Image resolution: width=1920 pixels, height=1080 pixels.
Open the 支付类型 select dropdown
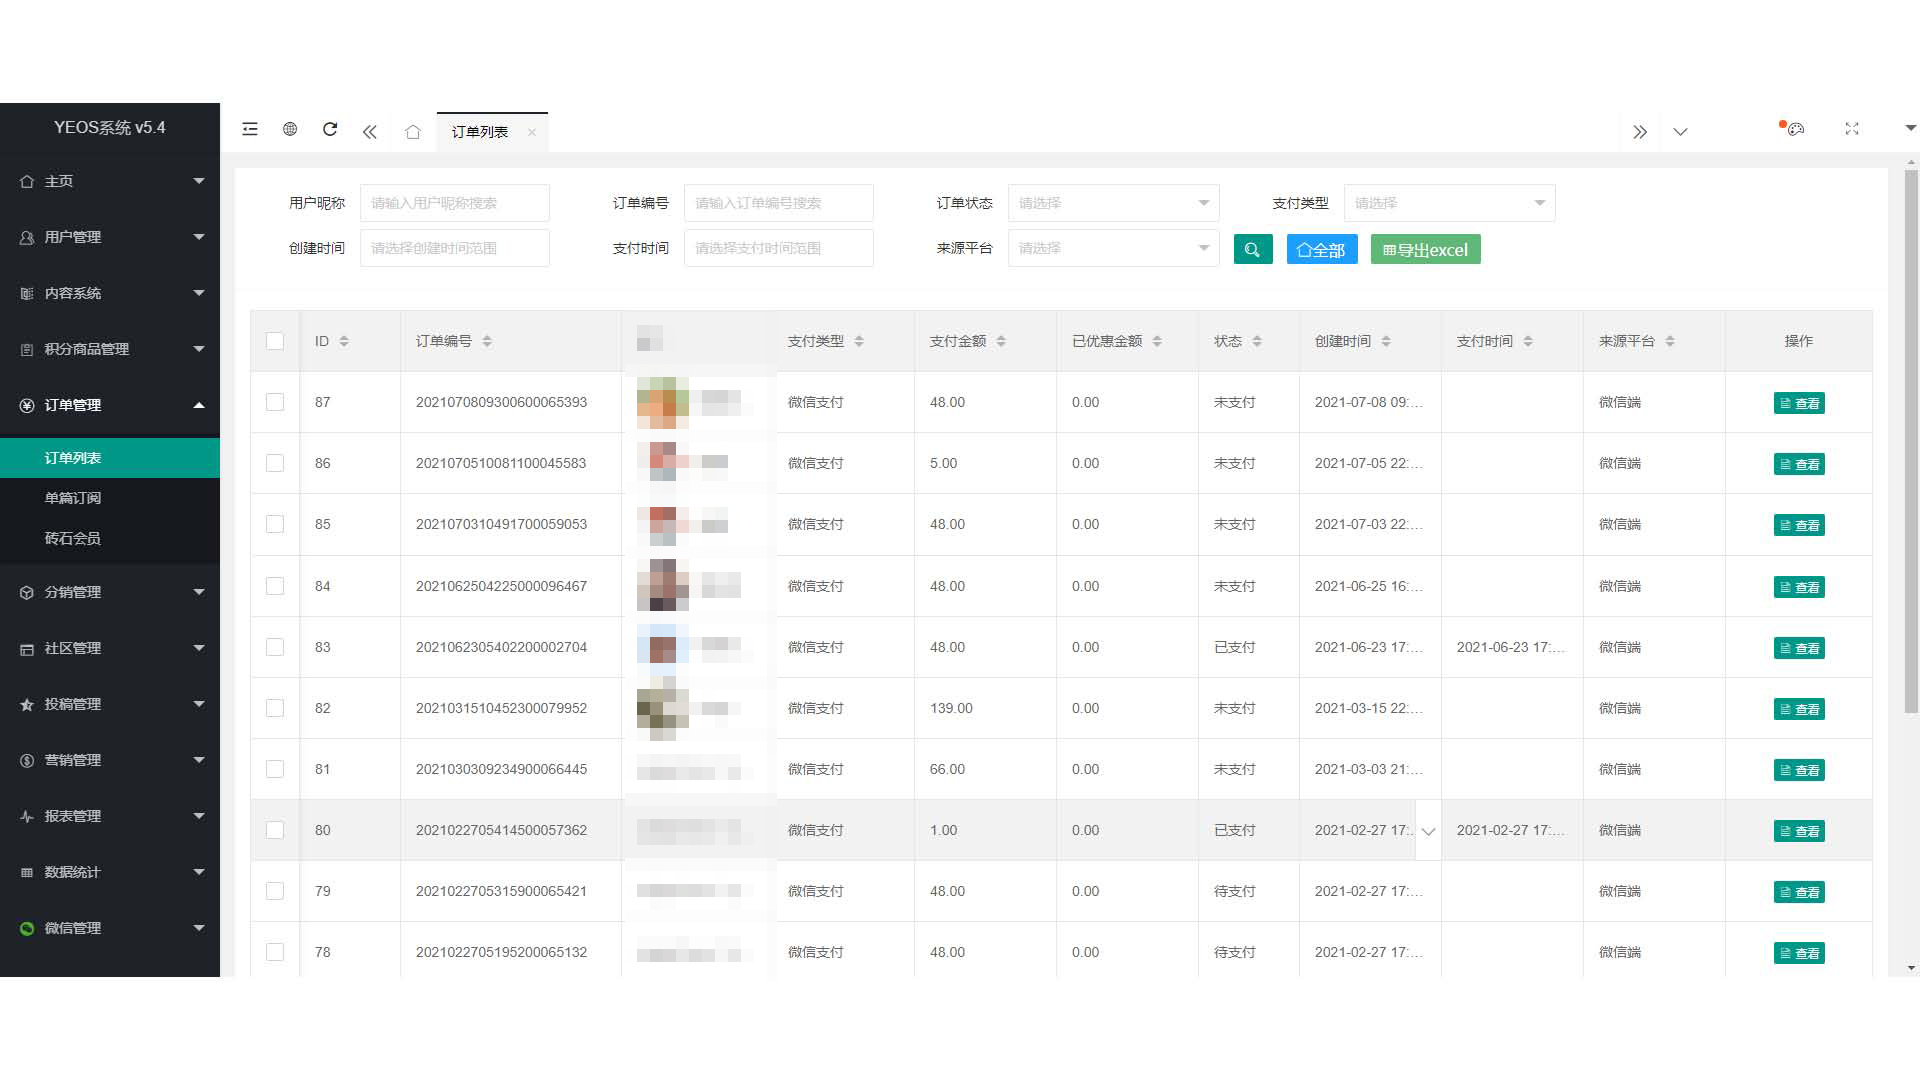coord(1449,203)
